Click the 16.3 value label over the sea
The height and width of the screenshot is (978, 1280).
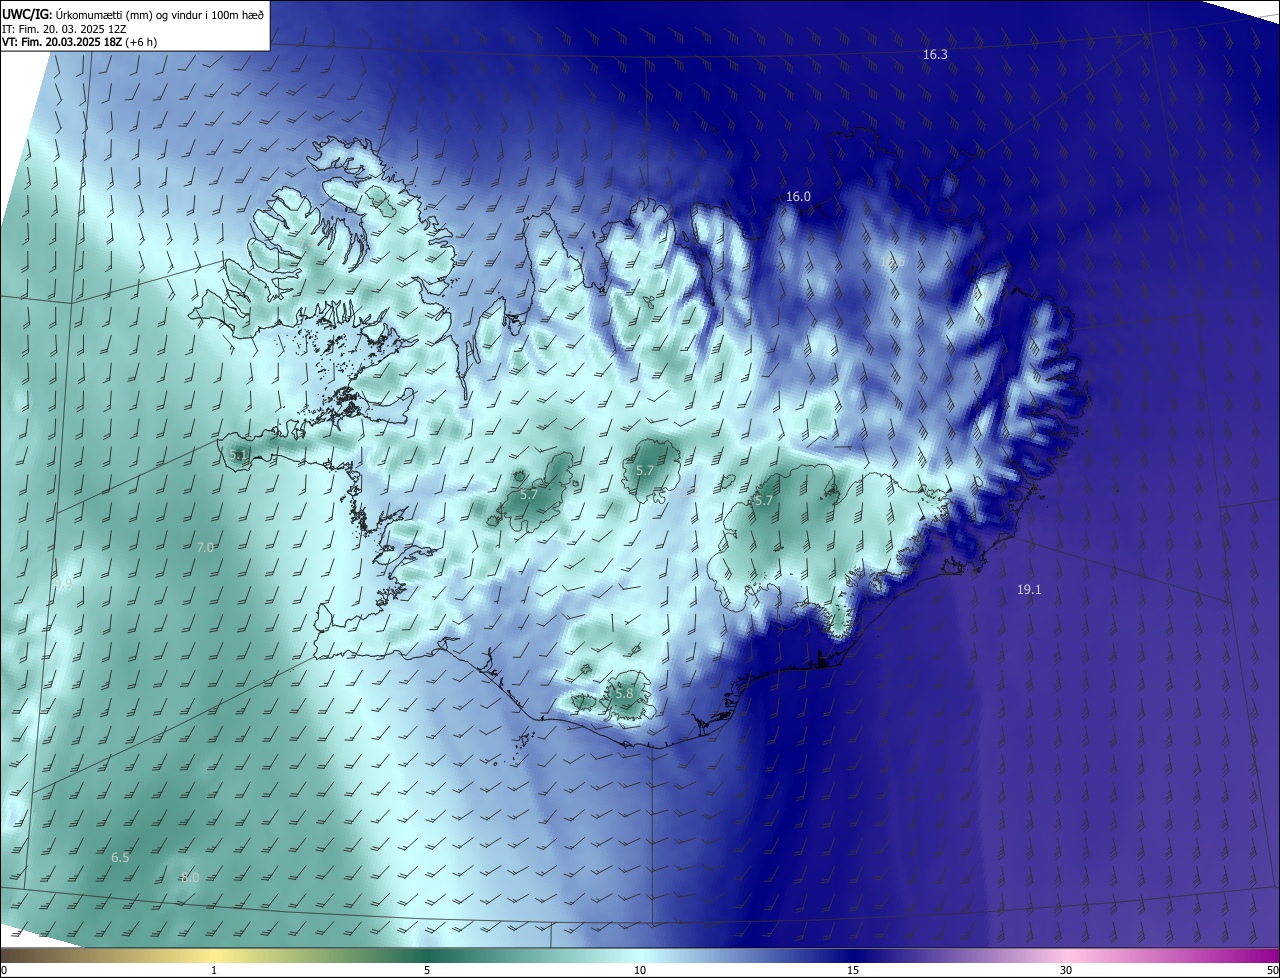coord(935,55)
